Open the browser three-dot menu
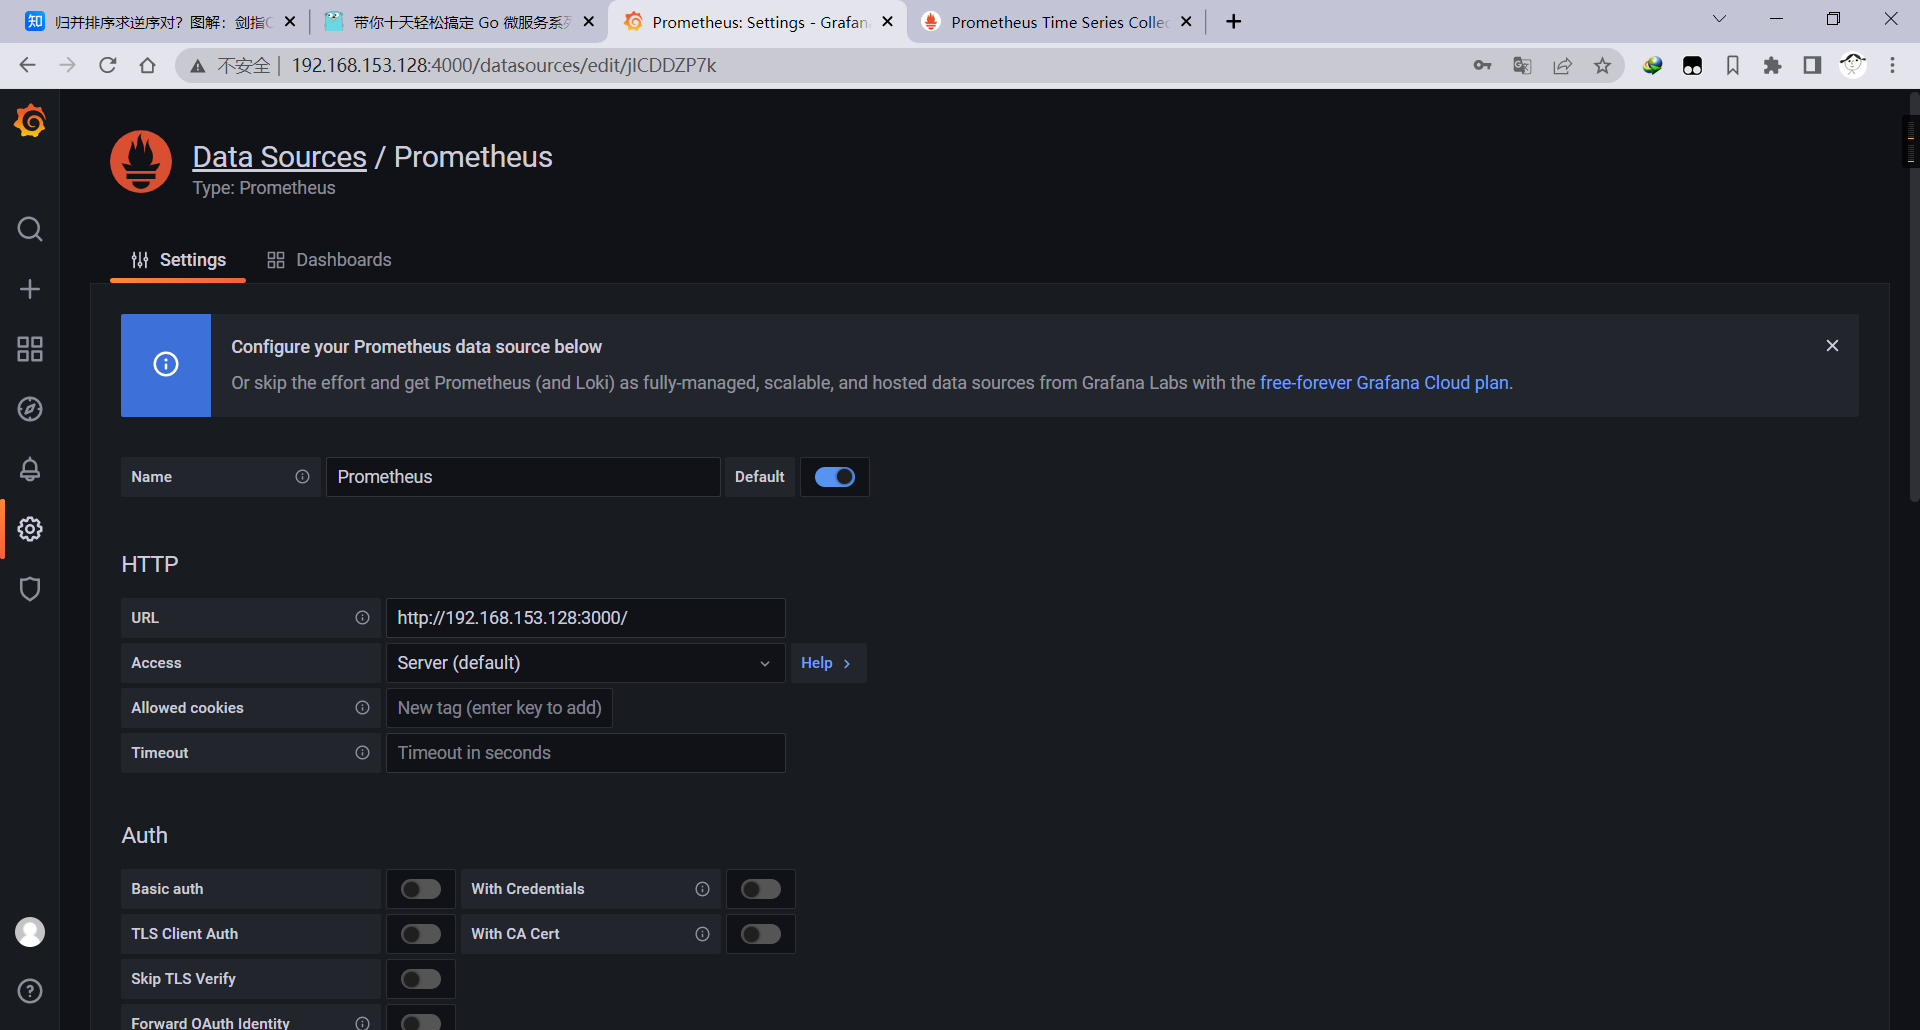Viewport: 1920px width, 1030px height. 1892,65
